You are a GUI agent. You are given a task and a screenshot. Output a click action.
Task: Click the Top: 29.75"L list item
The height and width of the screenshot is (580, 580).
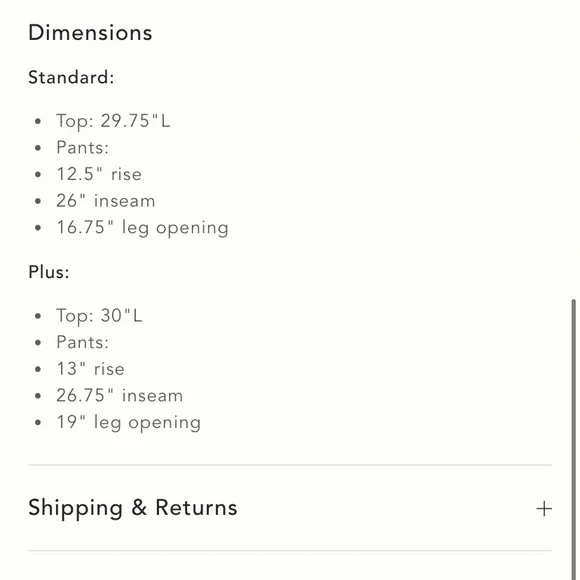pyautogui.click(x=113, y=121)
